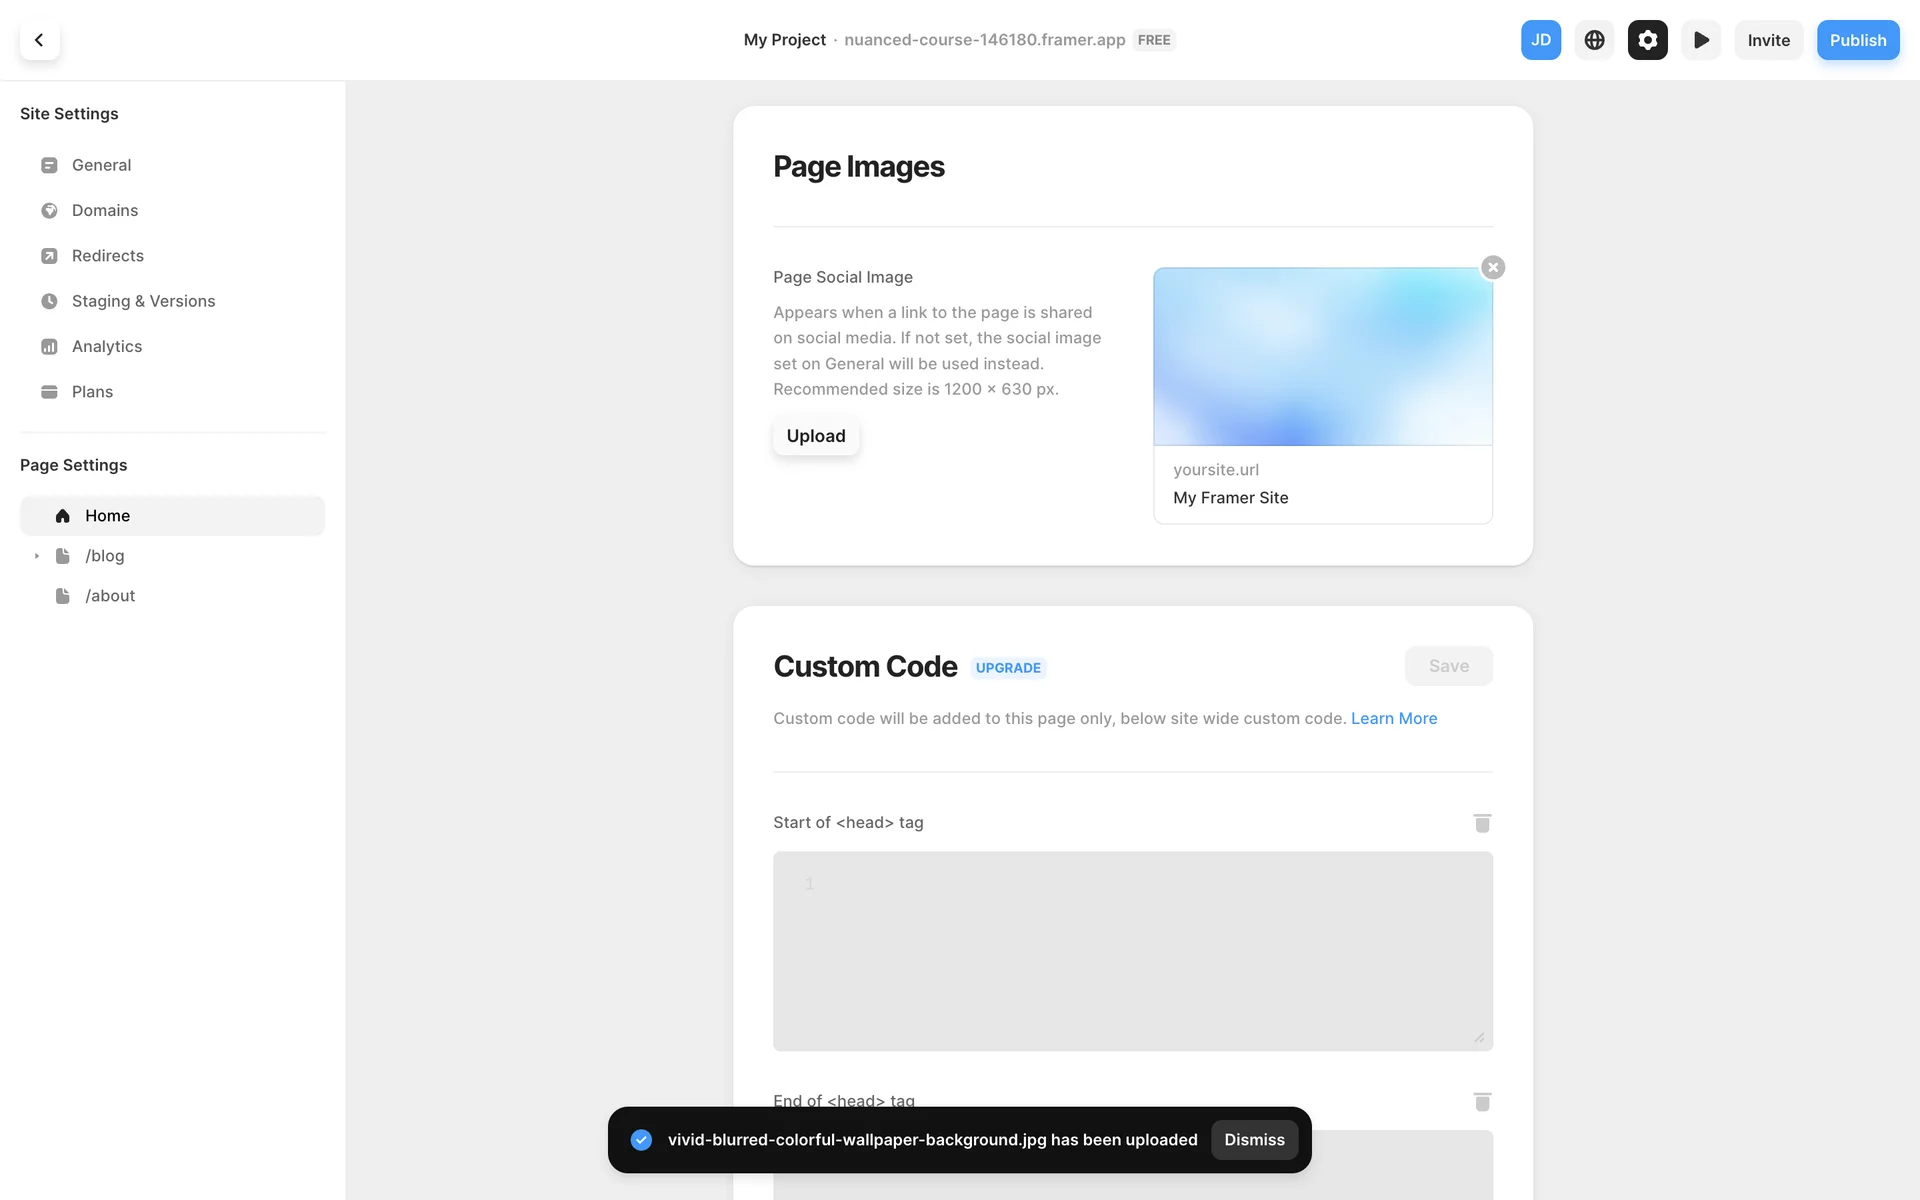Click the social image preview thumbnail

1322,356
